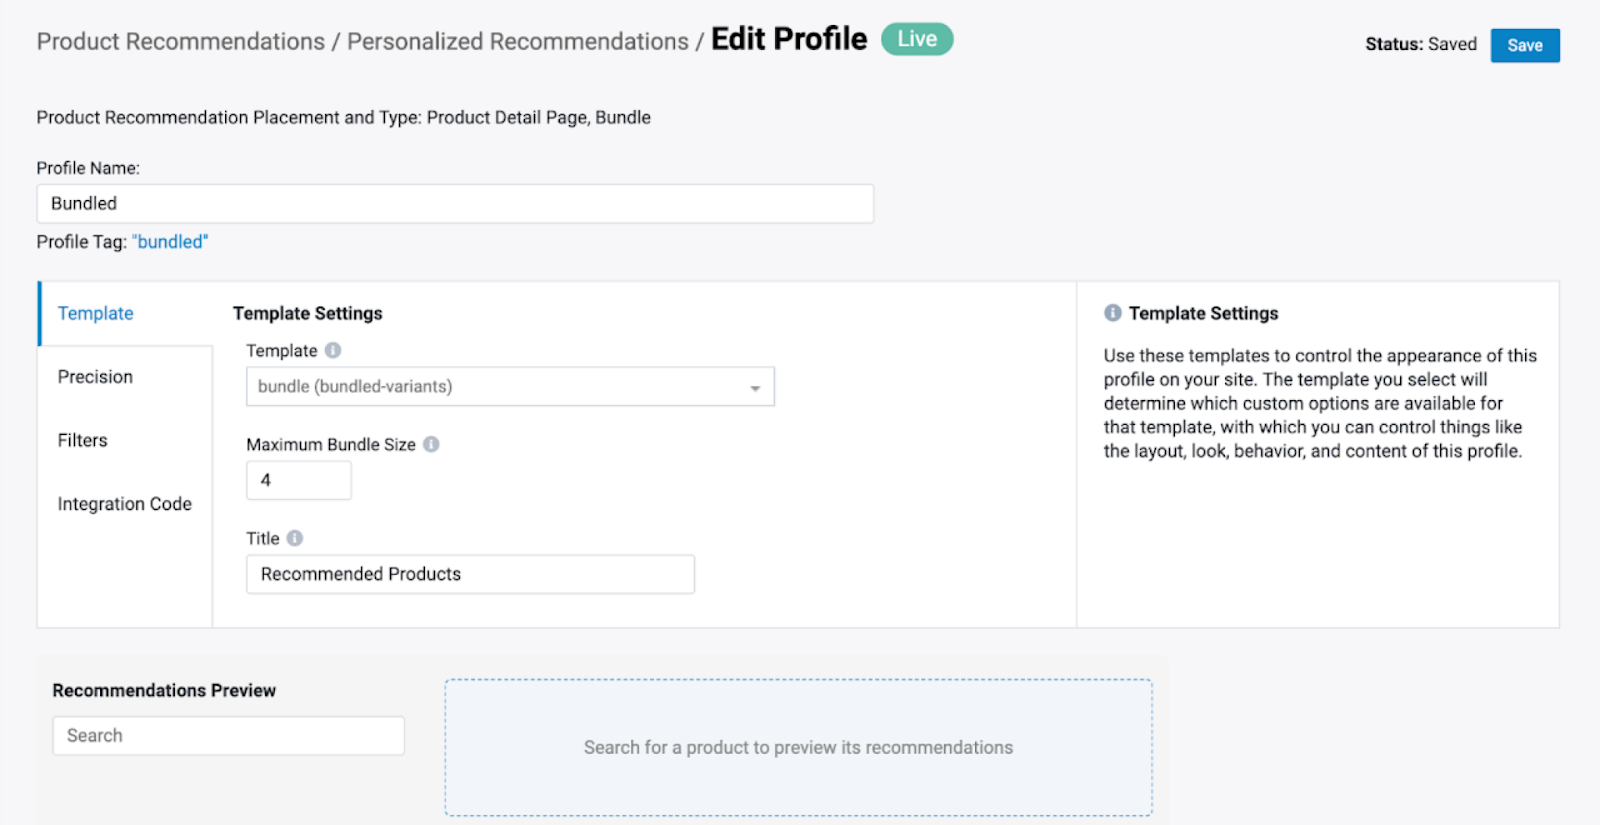This screenshot has width=1600, height=825.
Task: Open the Precision tab
Action: click(x=95, y=377)
